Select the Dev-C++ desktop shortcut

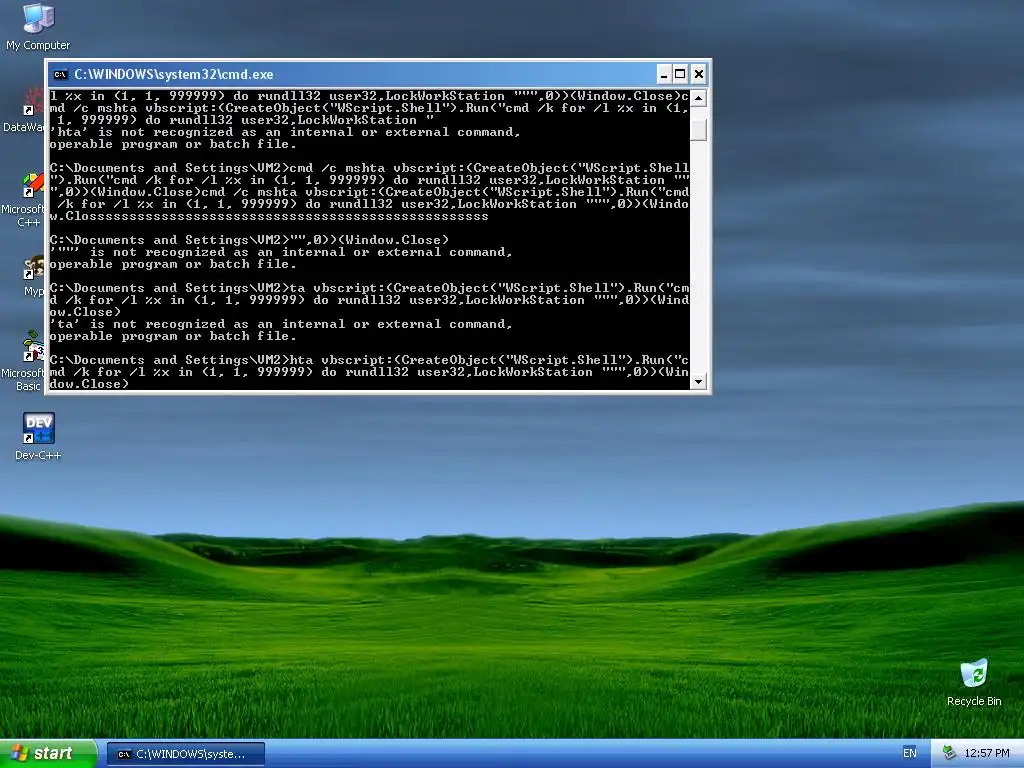[38, 436]
